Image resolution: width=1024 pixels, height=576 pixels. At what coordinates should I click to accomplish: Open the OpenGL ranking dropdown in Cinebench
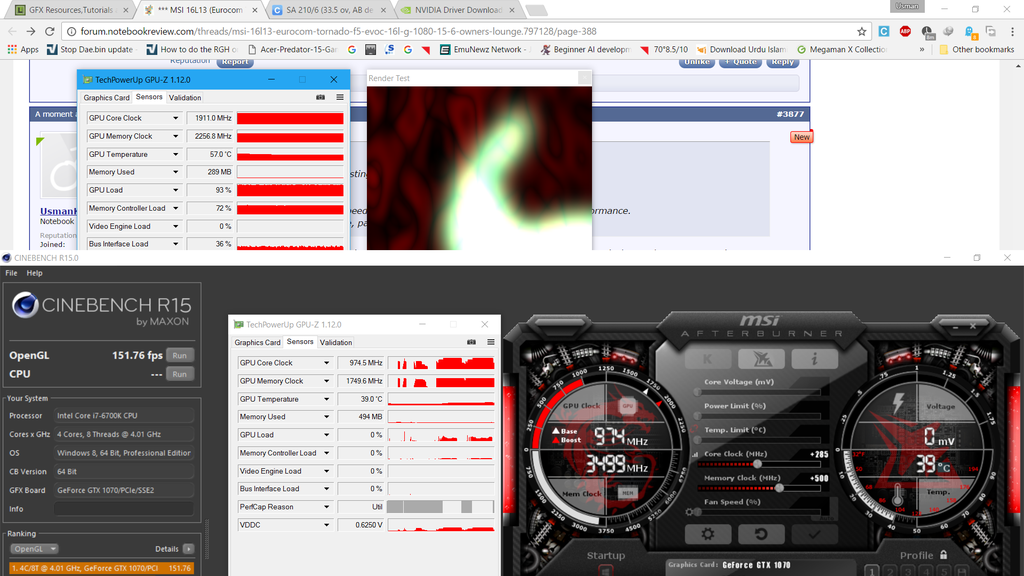35,549
